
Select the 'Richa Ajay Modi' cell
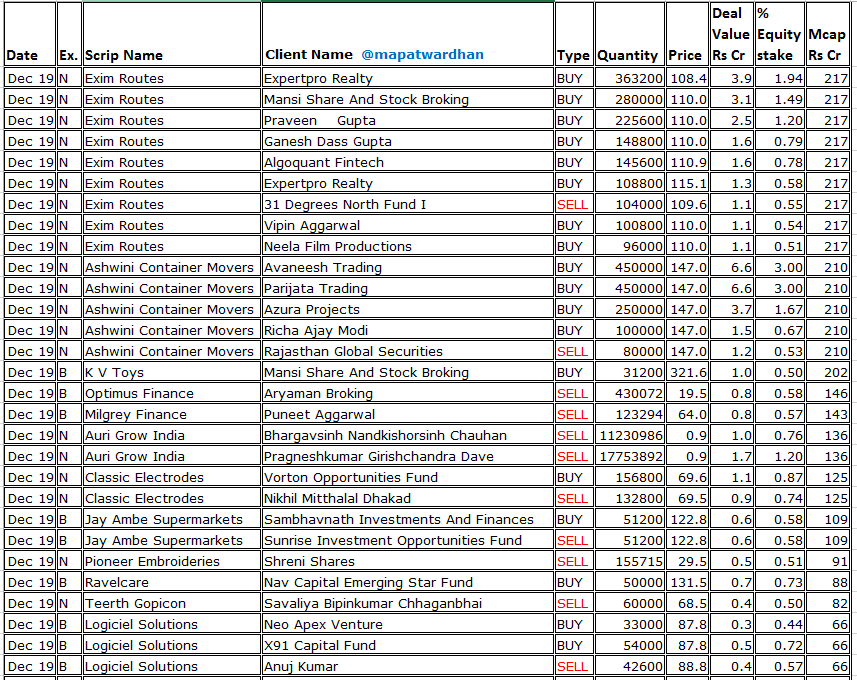tap(408, 330)
